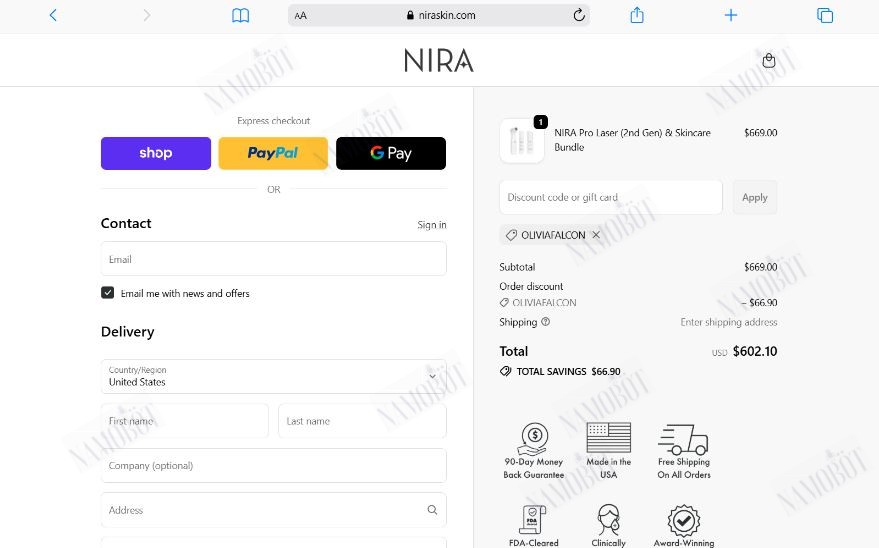Open the Country/Region dropdown
Image resolution: width=879 pixels, height=548 pixels.
(274, 377)
